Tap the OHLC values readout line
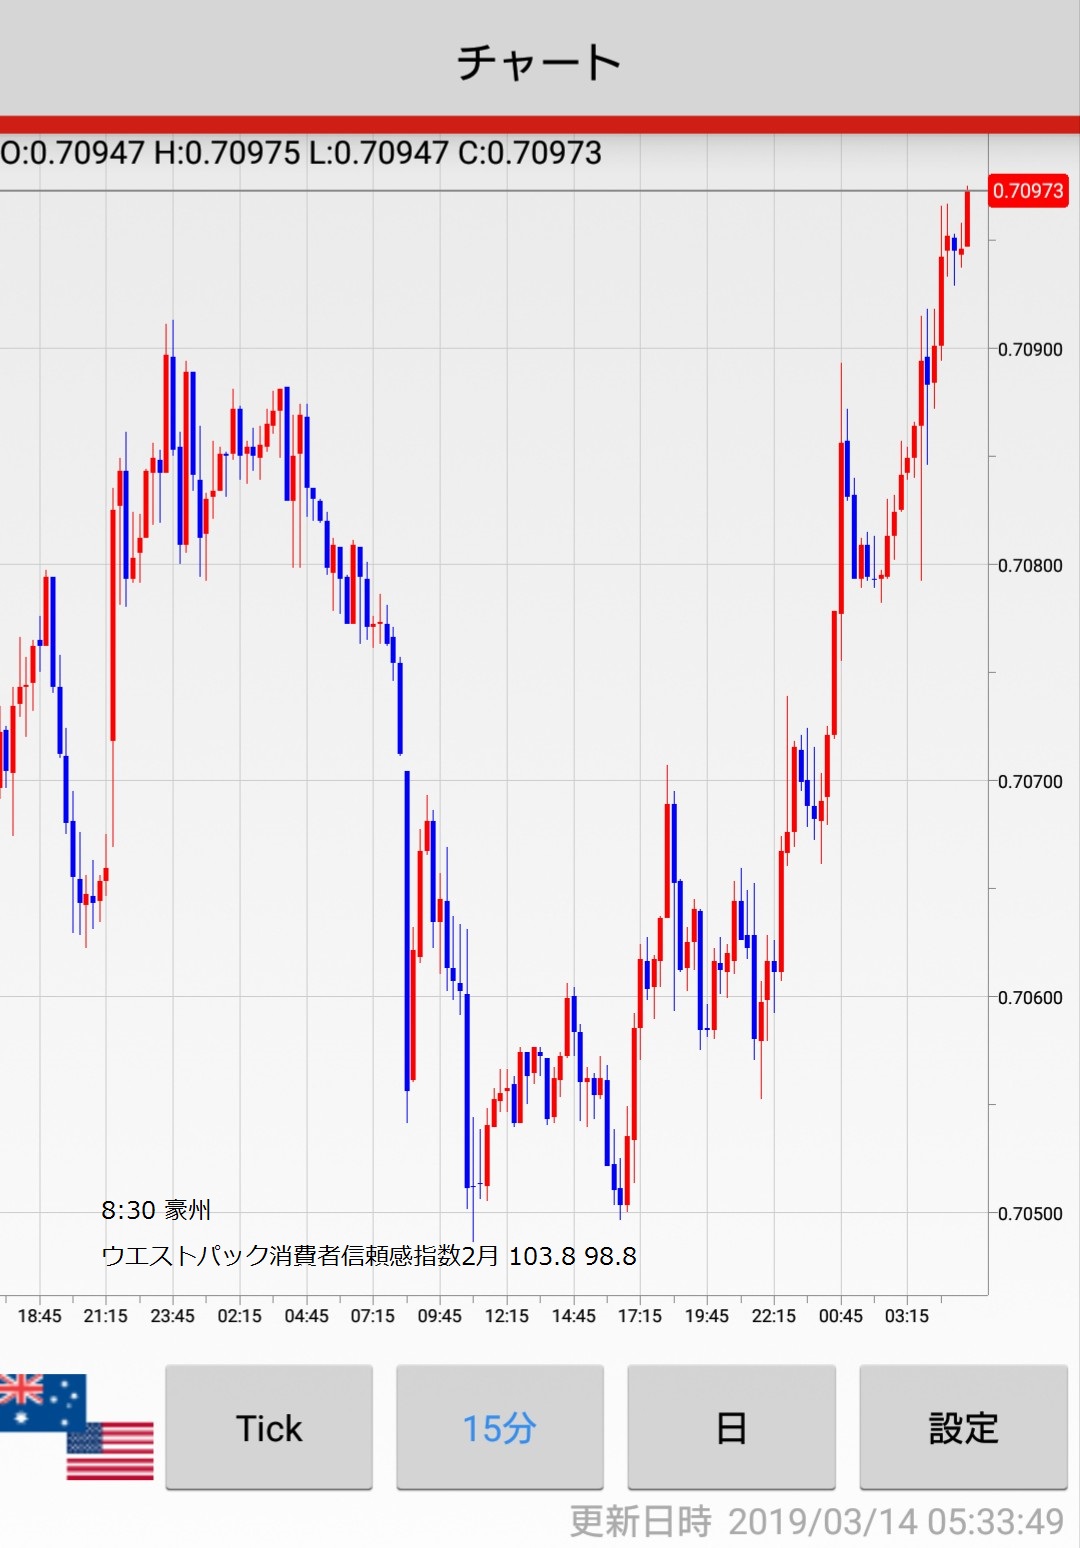The height and width of the screenshot is (1548, 1080). coord(301,153)
